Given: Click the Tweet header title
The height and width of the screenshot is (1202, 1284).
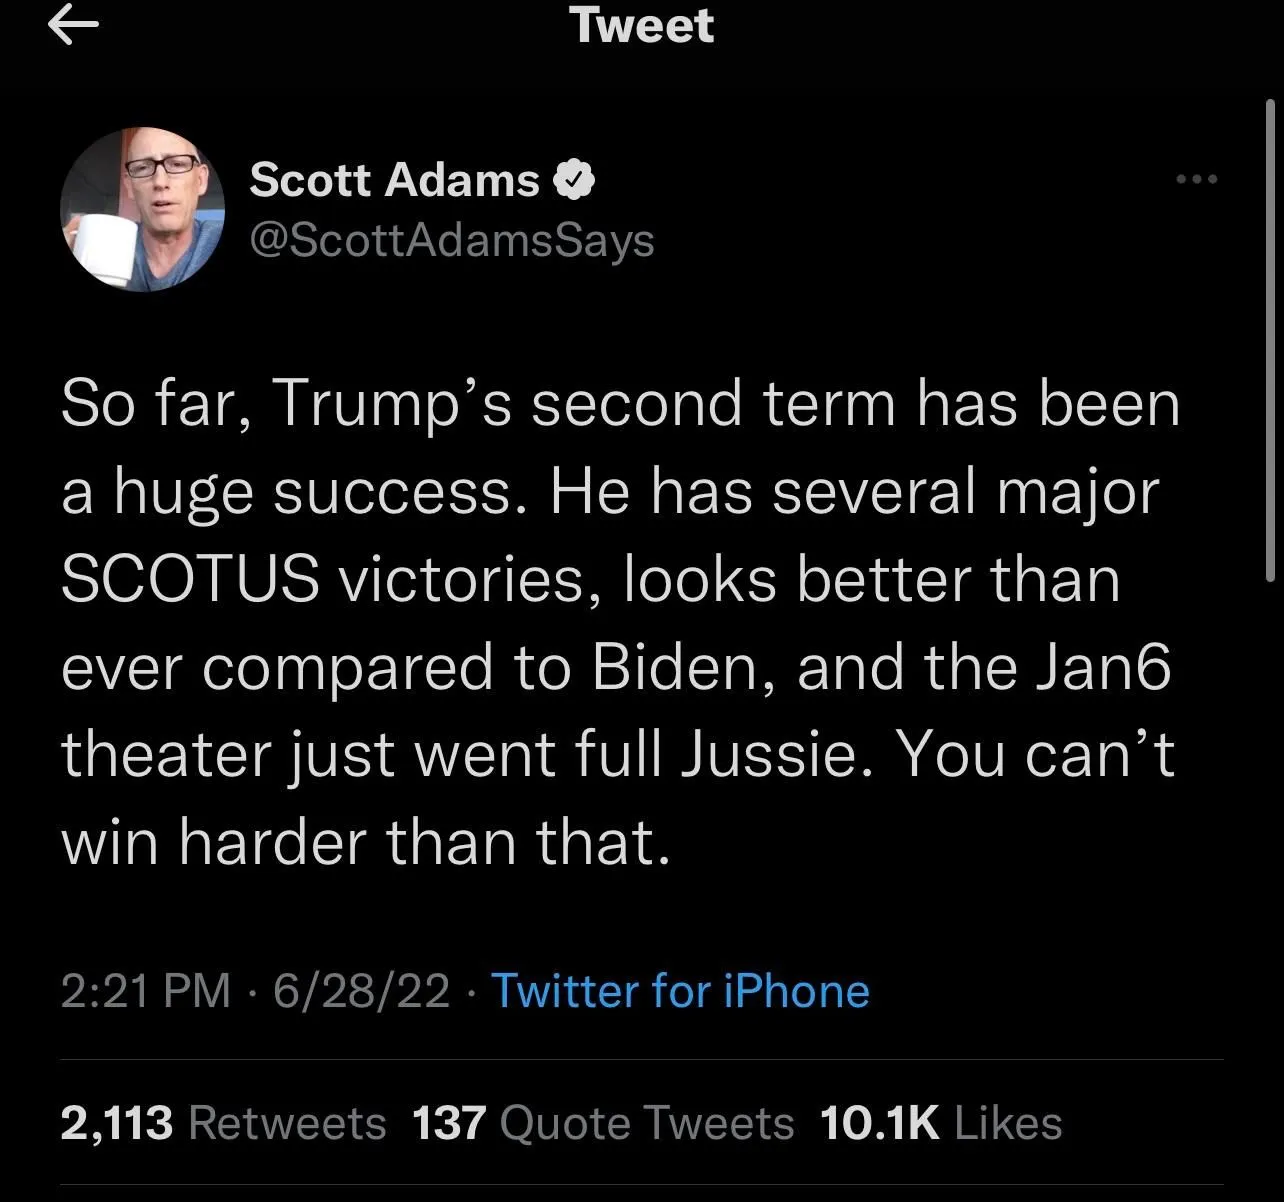Looking at the screenshot, I should click(642, 26).
